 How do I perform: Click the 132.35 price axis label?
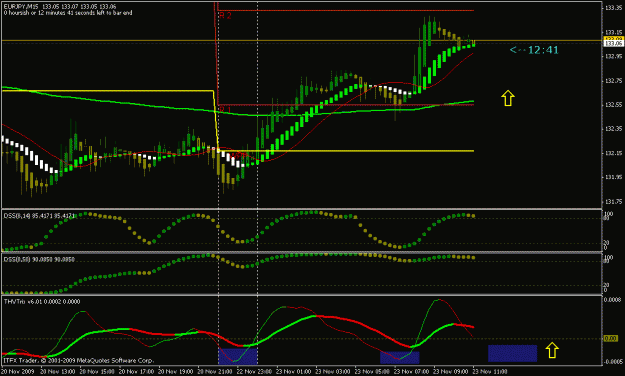[x=613, y=129]
